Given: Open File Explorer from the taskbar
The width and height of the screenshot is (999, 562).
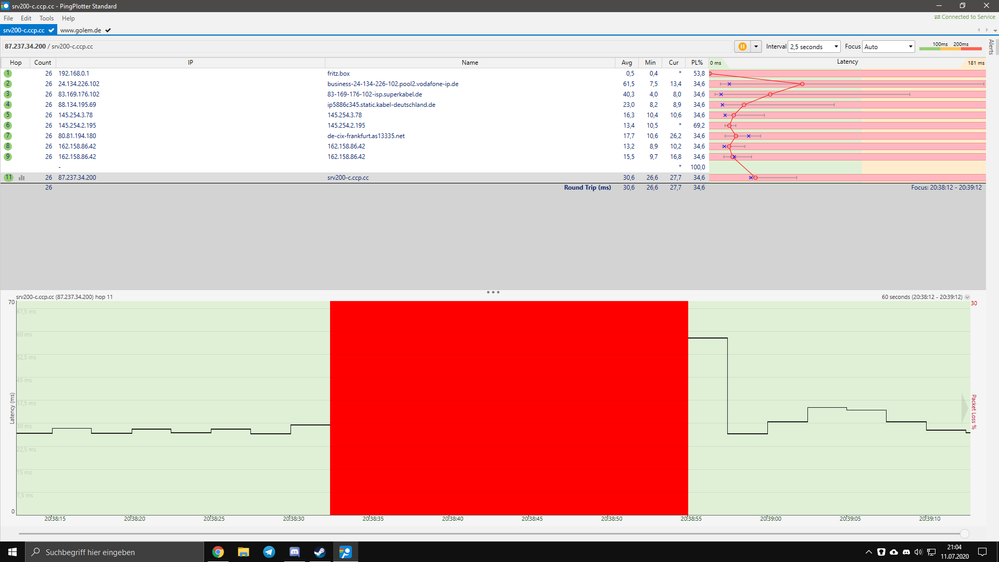Looking at the screenshot, I should pos(243,552).
